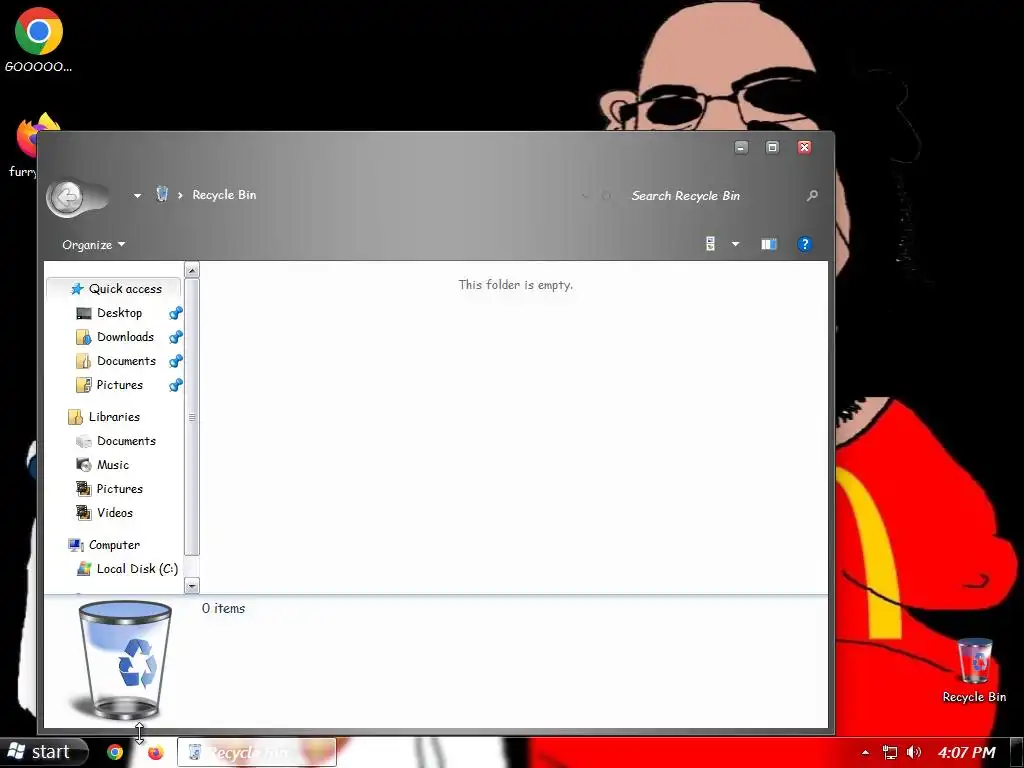Viewport: 1024px width, 768px height.
Task: Click the breadcrumb chevron before Recycle Bin
Action: tap(180, 195)
